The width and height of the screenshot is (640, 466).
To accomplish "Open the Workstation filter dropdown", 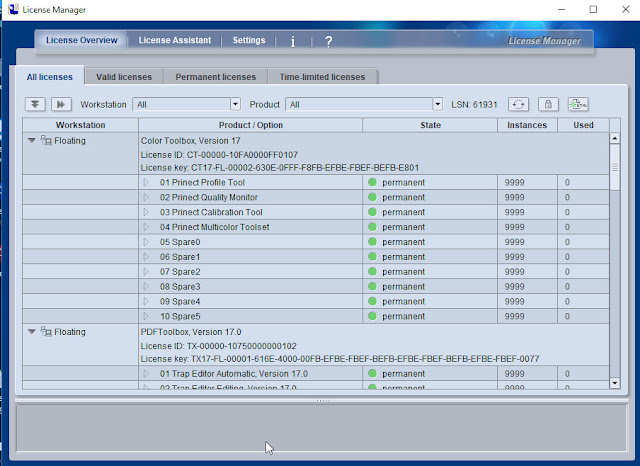I will tap(235, 104).
